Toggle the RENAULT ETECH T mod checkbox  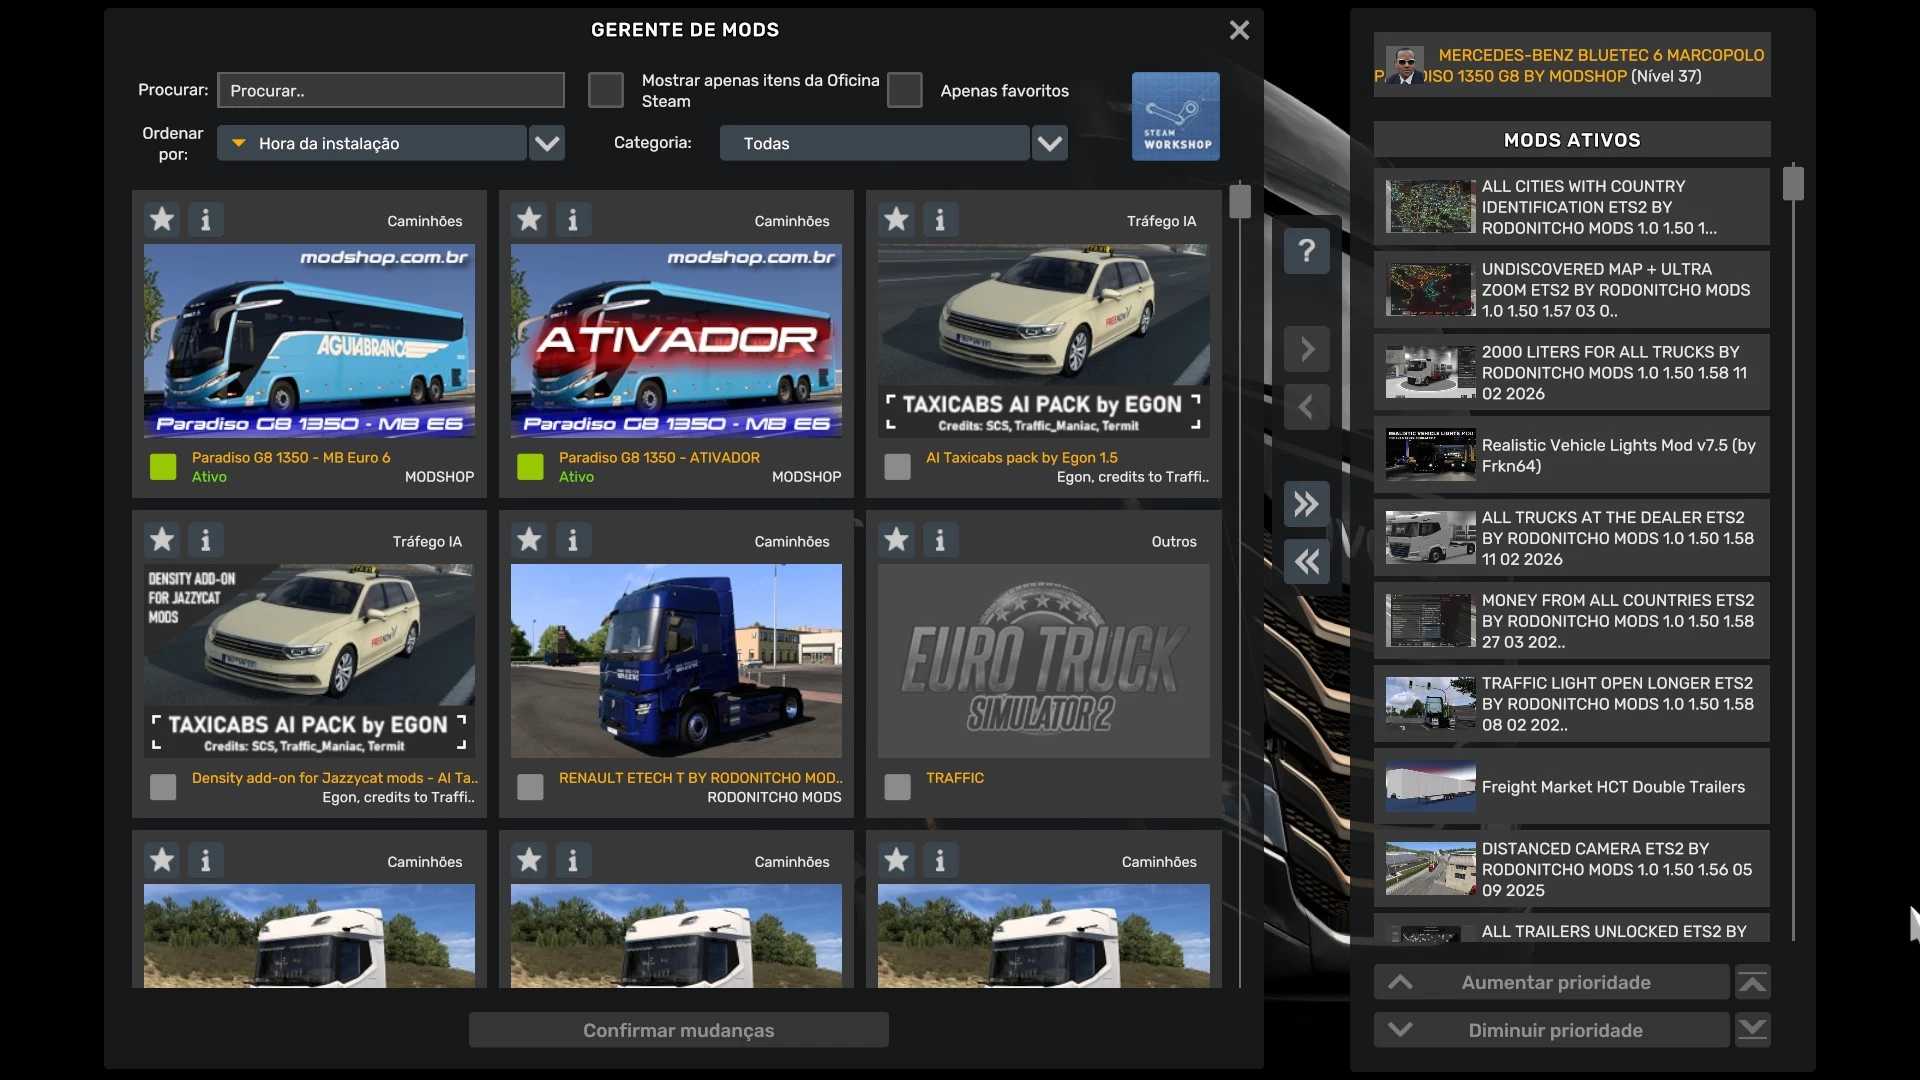pos(530,787)
